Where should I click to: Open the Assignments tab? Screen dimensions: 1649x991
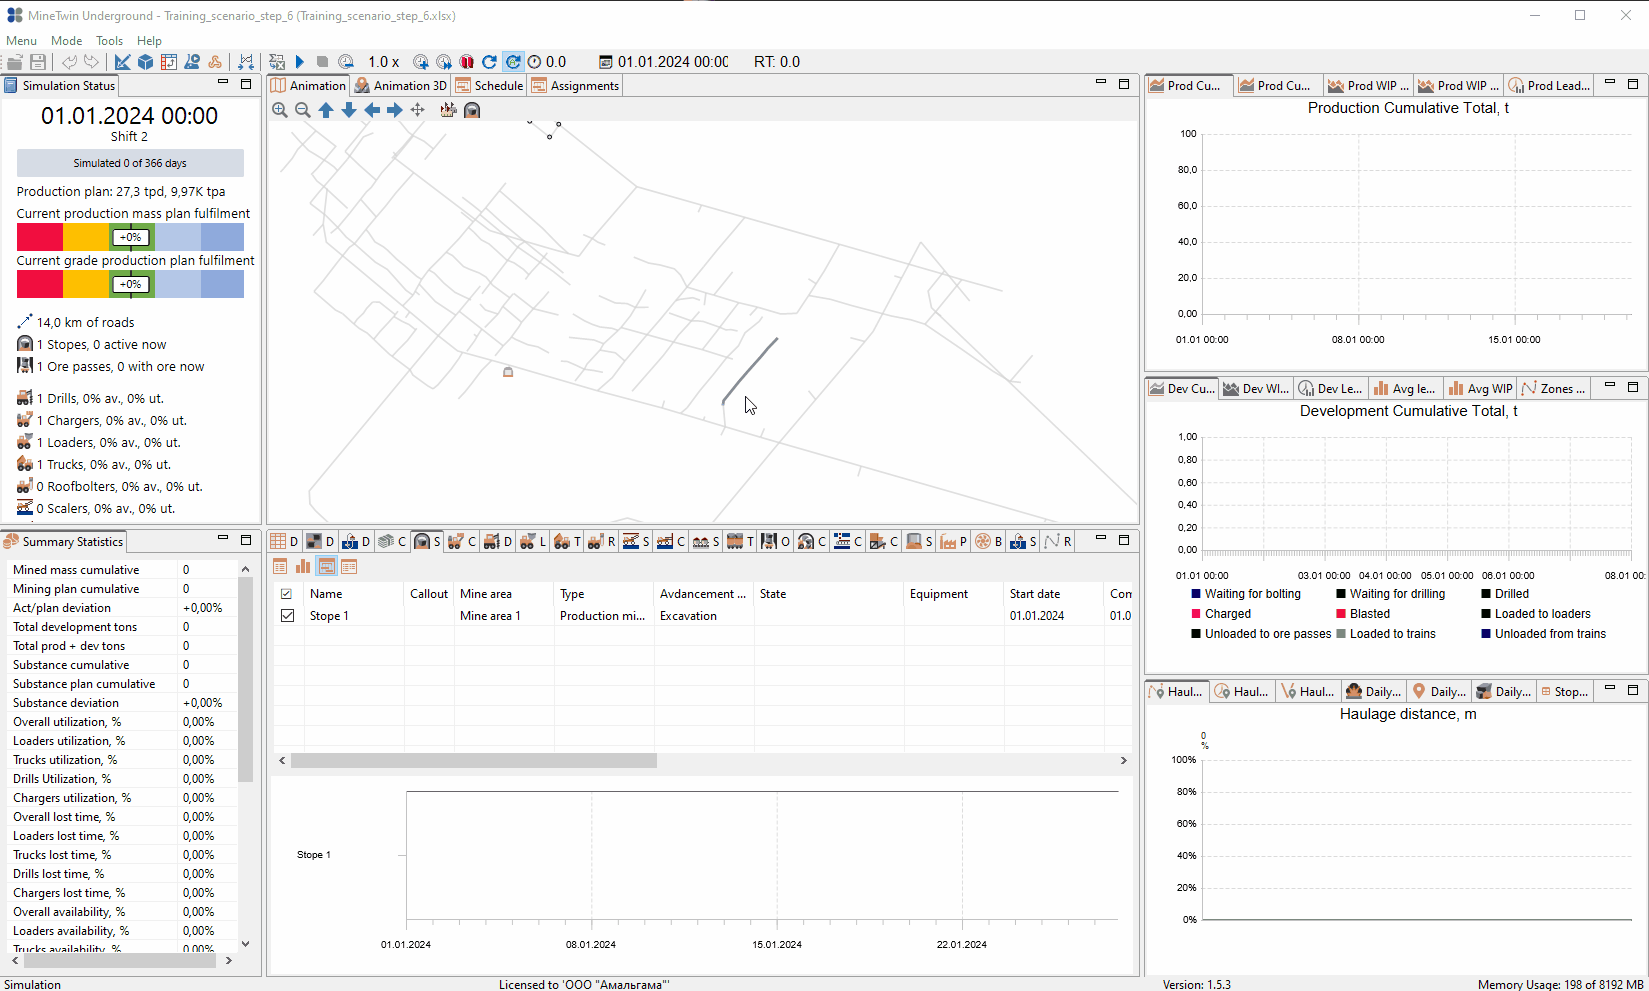point(576,86)
